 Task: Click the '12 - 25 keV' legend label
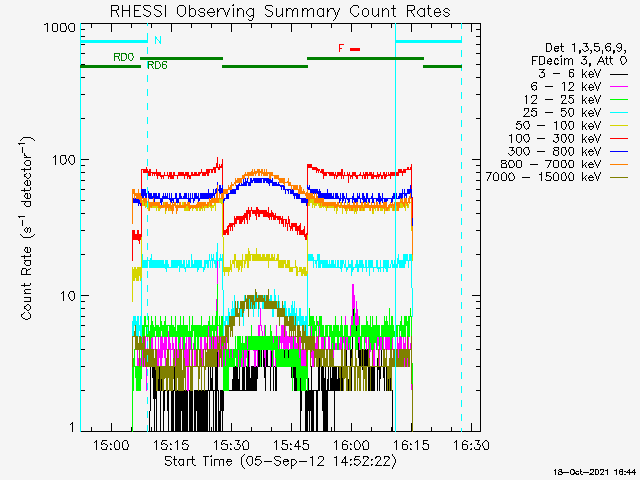coord(562,100)
